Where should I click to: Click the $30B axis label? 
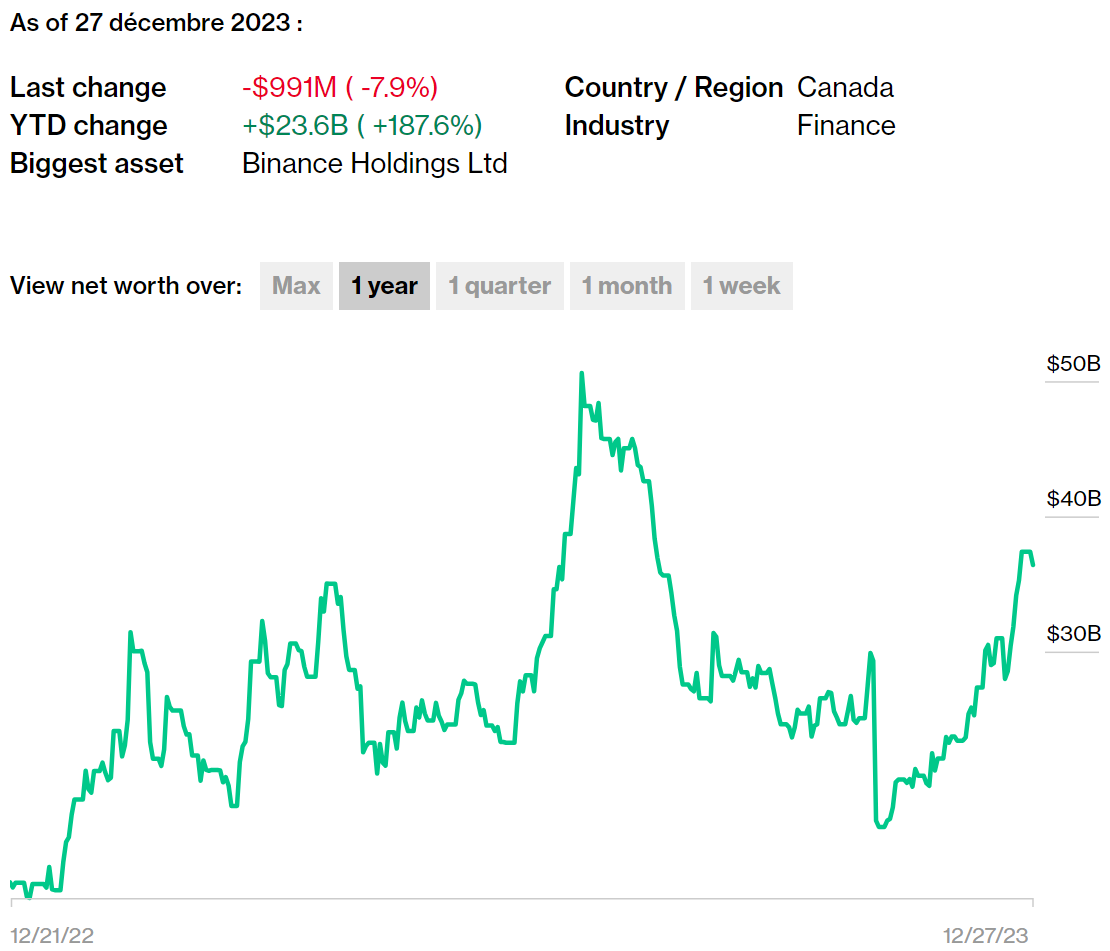tap(1073, 633)
